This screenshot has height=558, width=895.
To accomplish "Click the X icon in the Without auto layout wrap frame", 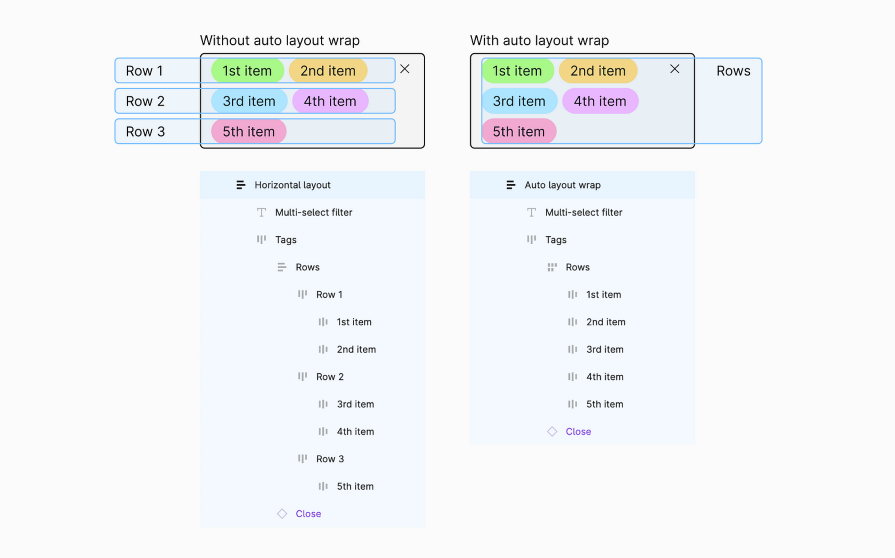I will point(404,69).
